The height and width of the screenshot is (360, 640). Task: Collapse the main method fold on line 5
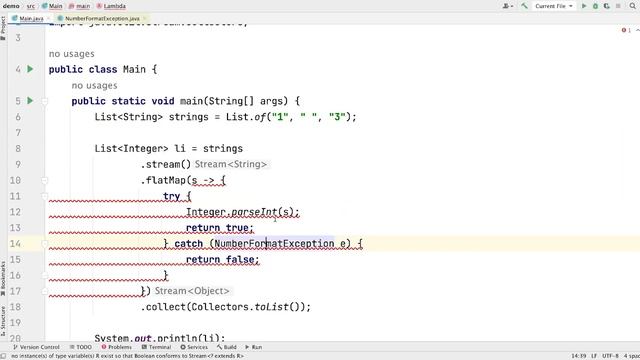44,101
